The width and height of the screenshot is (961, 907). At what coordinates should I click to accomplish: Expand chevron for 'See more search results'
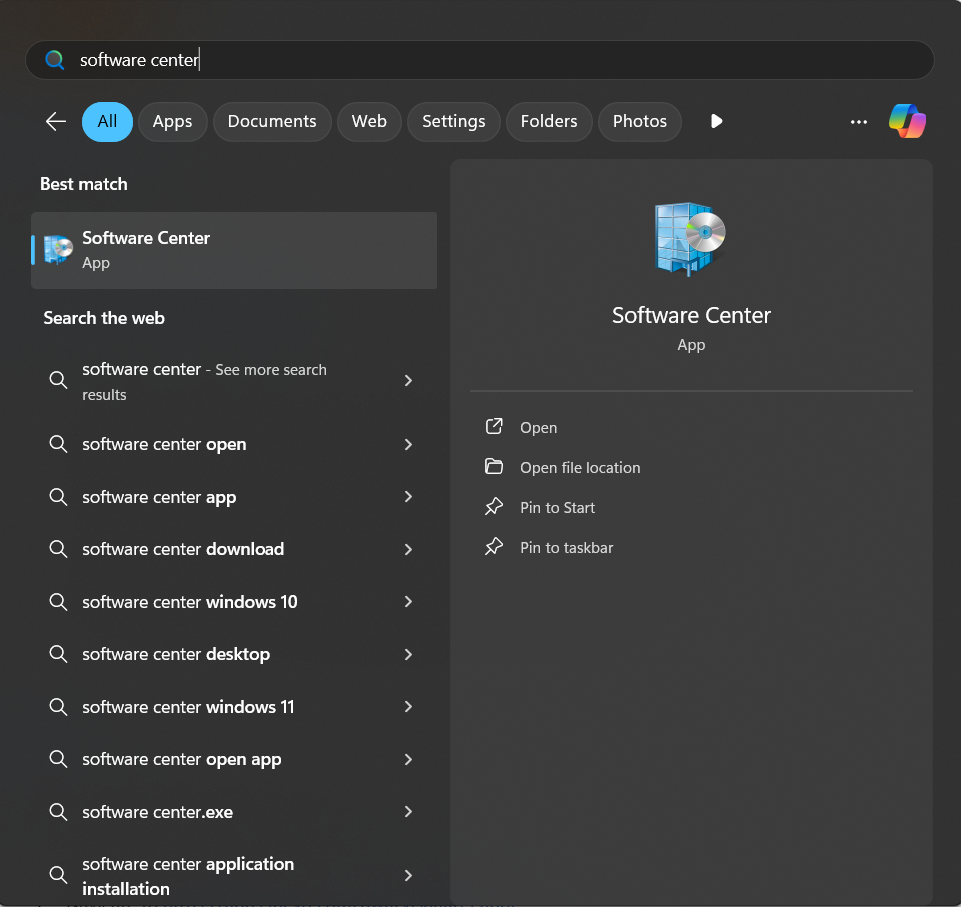click(408, 381)
